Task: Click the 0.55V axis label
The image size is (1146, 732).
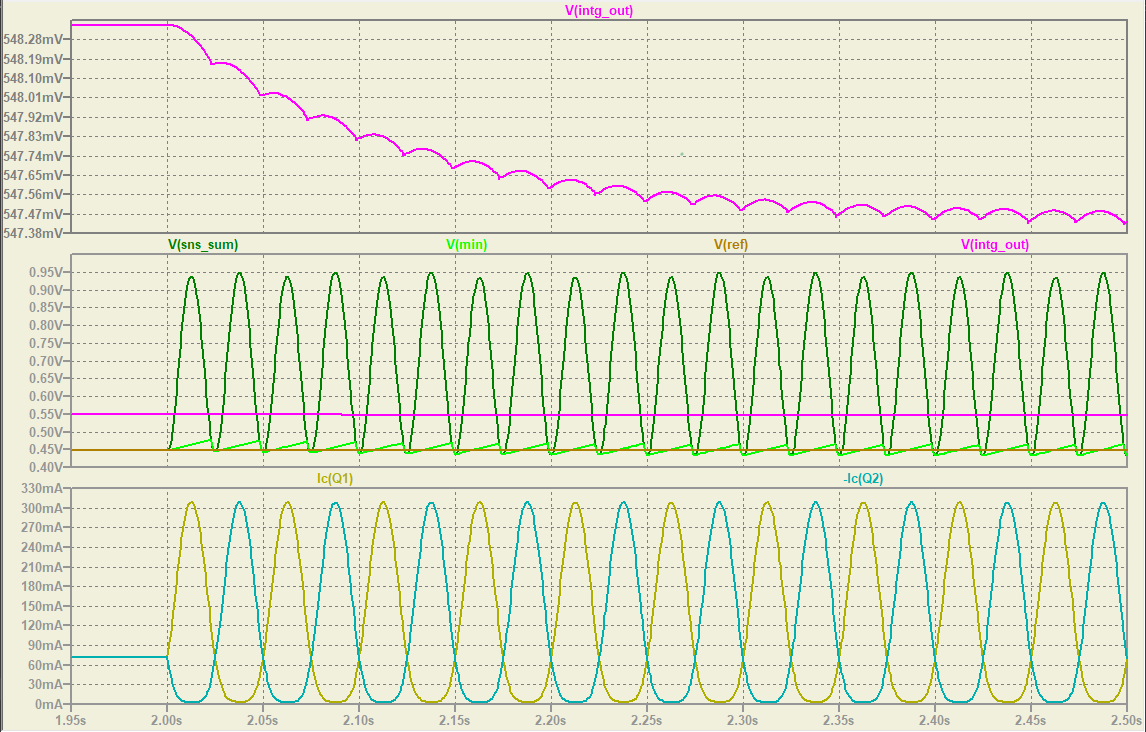Action: click(x=45, y=414)
